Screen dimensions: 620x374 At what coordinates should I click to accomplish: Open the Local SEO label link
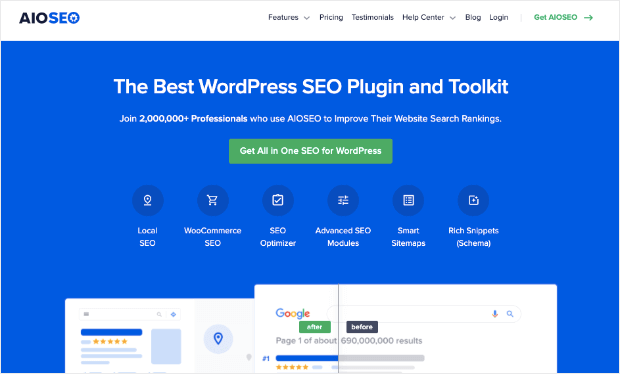(x=147, y=237)
